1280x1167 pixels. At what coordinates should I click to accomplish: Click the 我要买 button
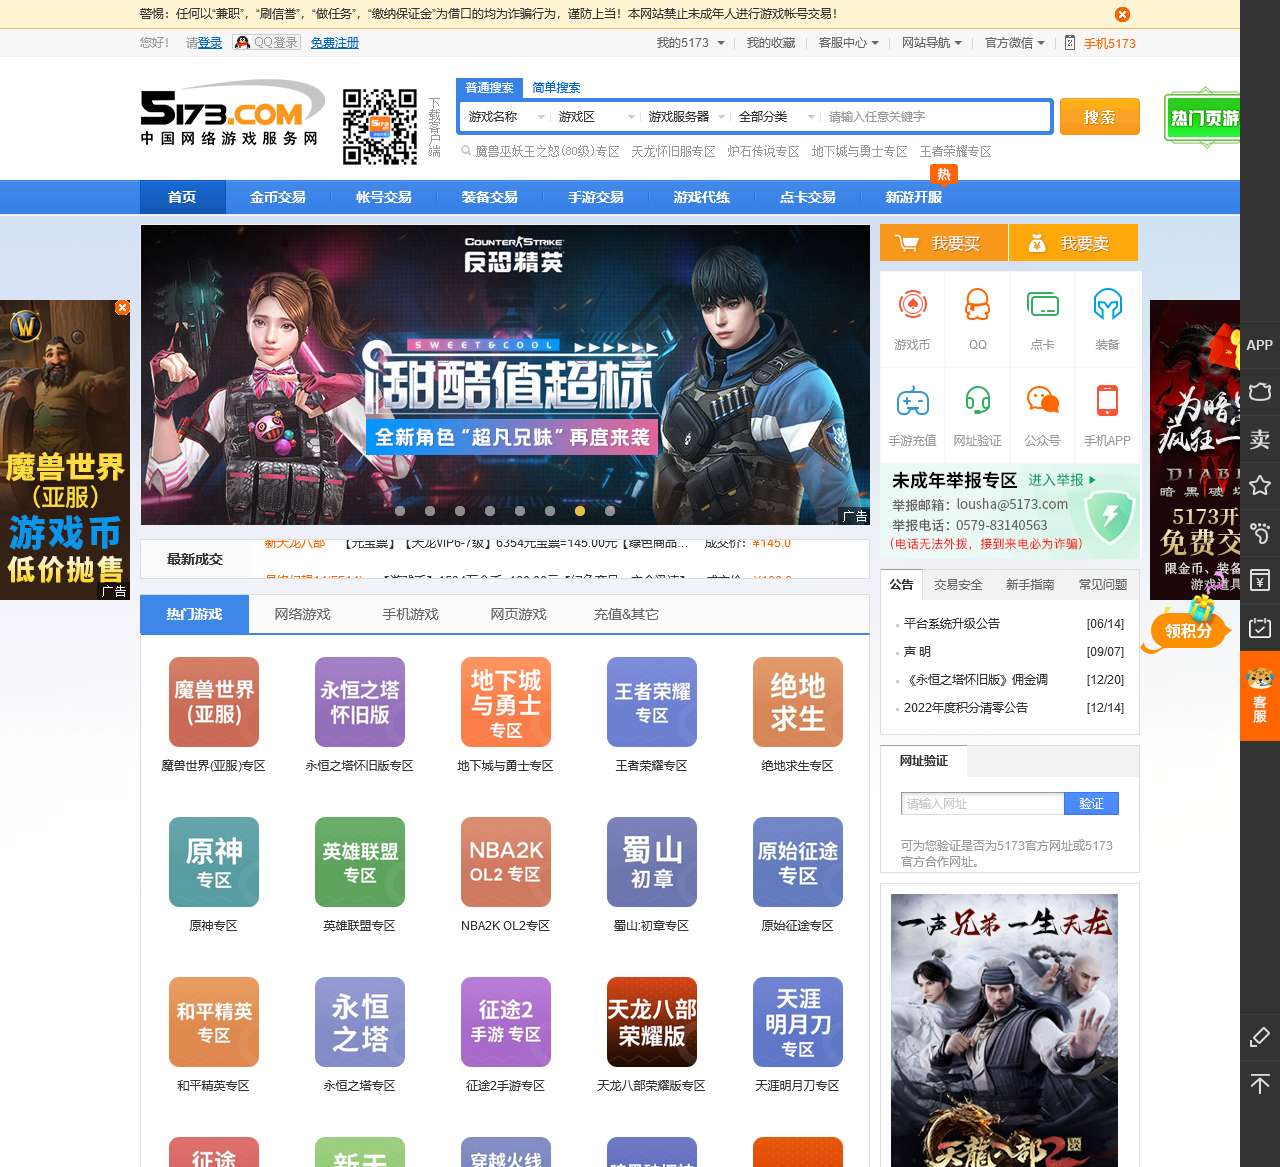point(944,243)
